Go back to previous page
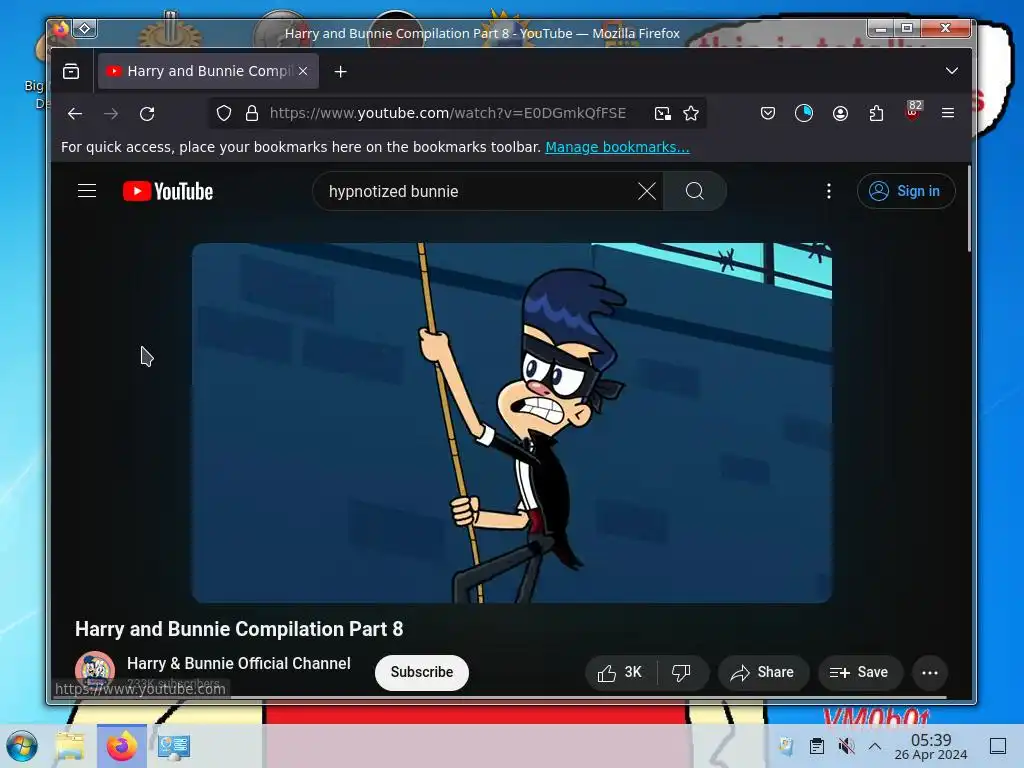This screenshot has width=1024, height=768. [75, 114]
